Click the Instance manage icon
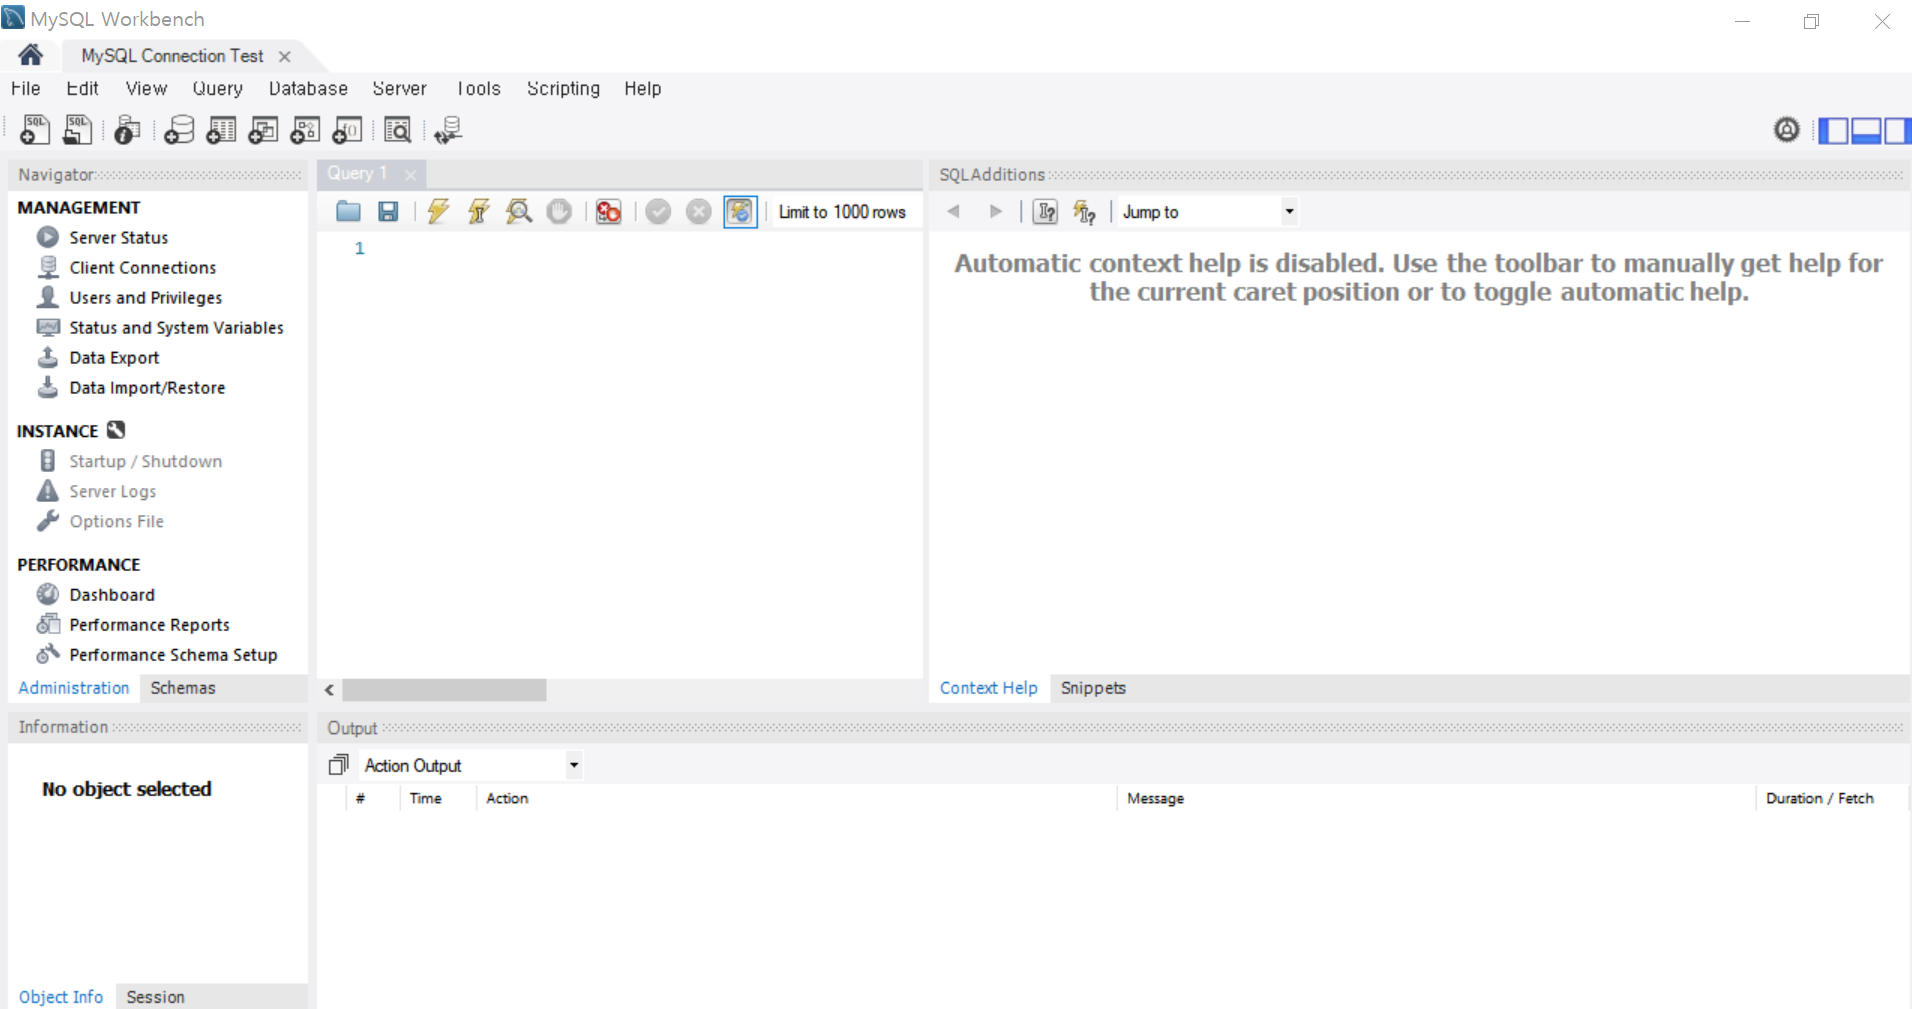Image resolution: width=1912 pixels, height=1009 pixels. tap(116, 430)
